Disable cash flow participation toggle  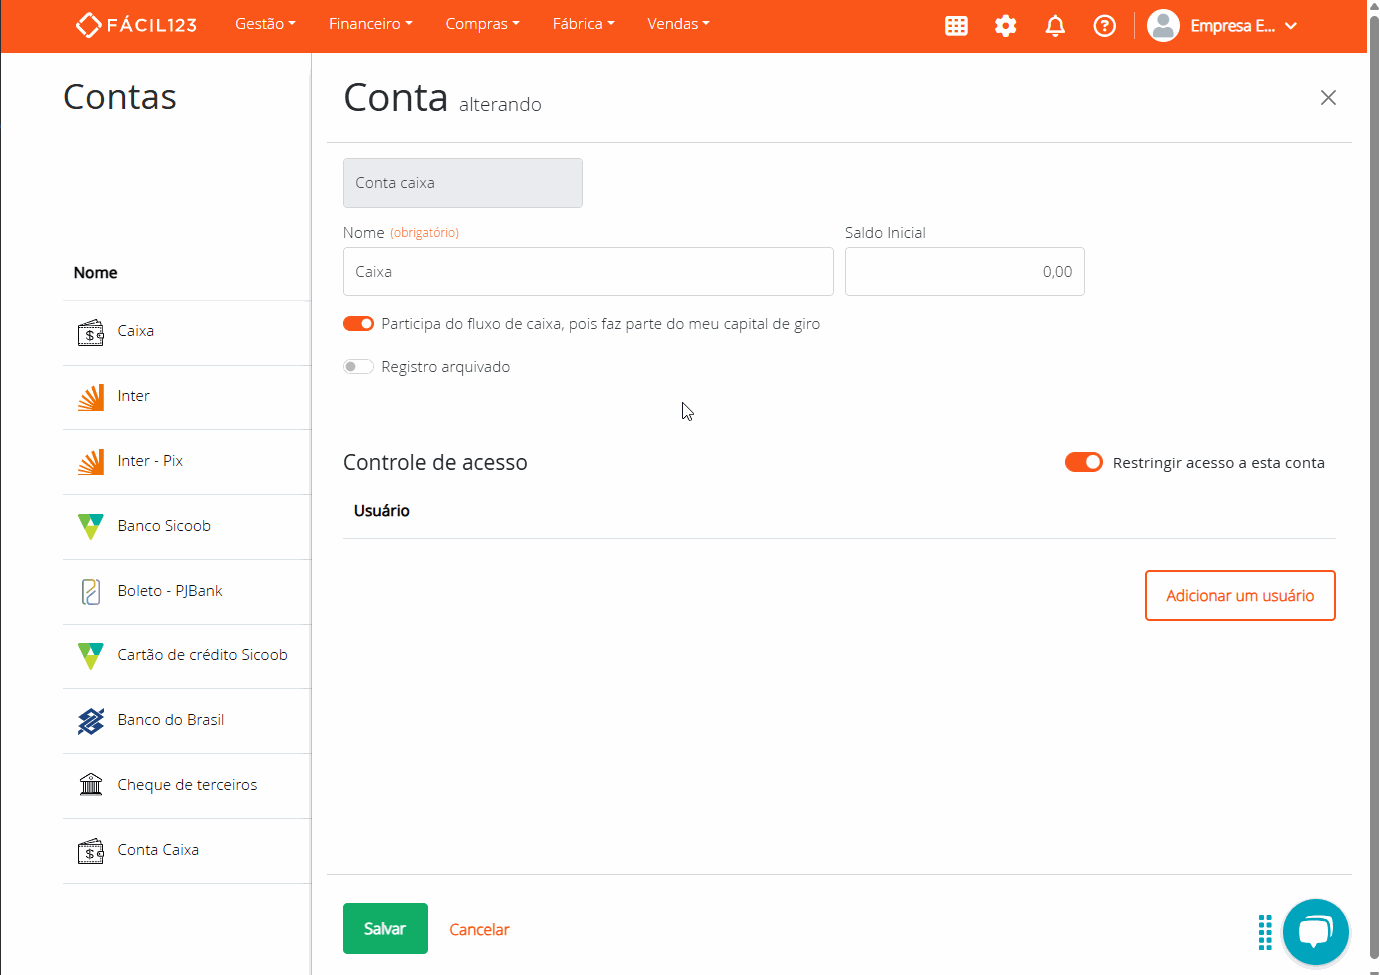358,324
